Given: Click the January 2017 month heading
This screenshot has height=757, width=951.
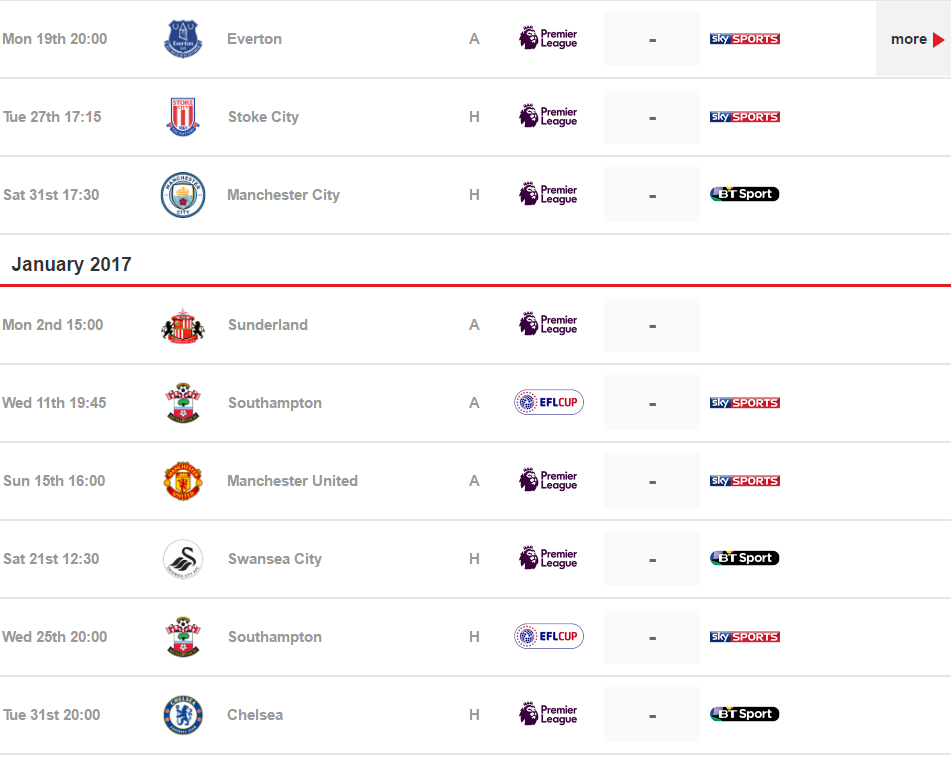Looking at the screenshot, I should (x=71, y=265).
